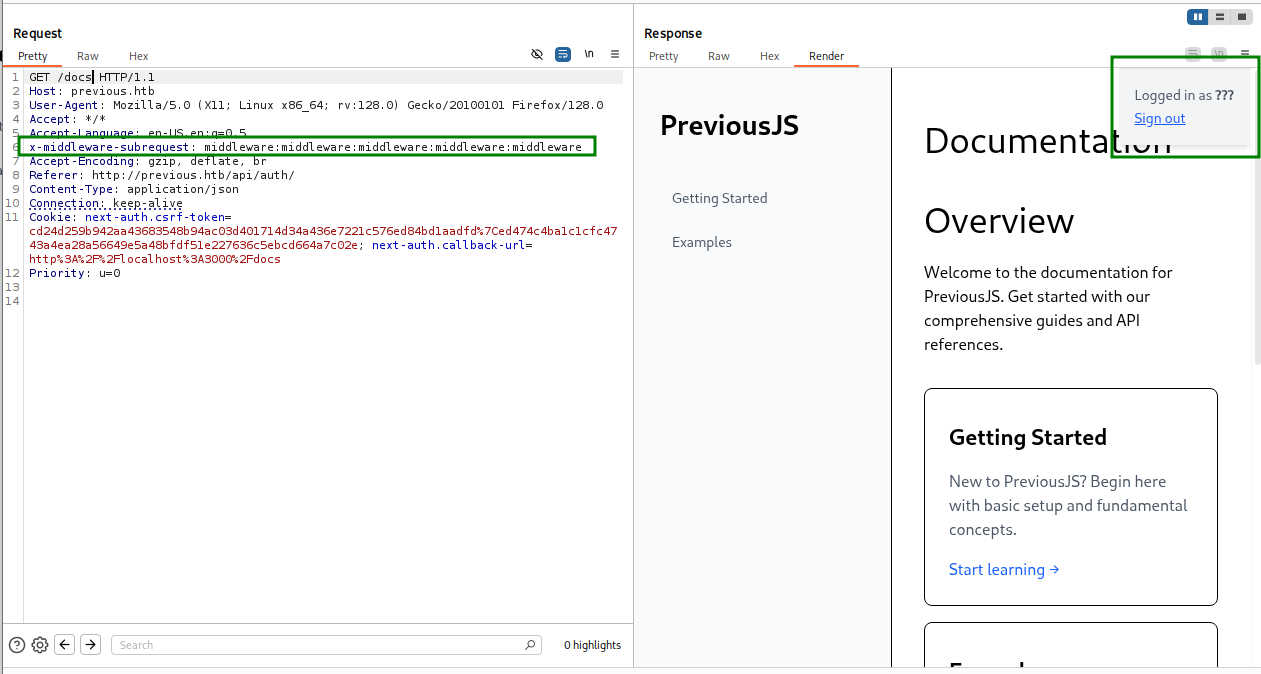This screenshot has width=1261, height=674.
Task: Select the Raw tab of the response
Action: (718, 56)
